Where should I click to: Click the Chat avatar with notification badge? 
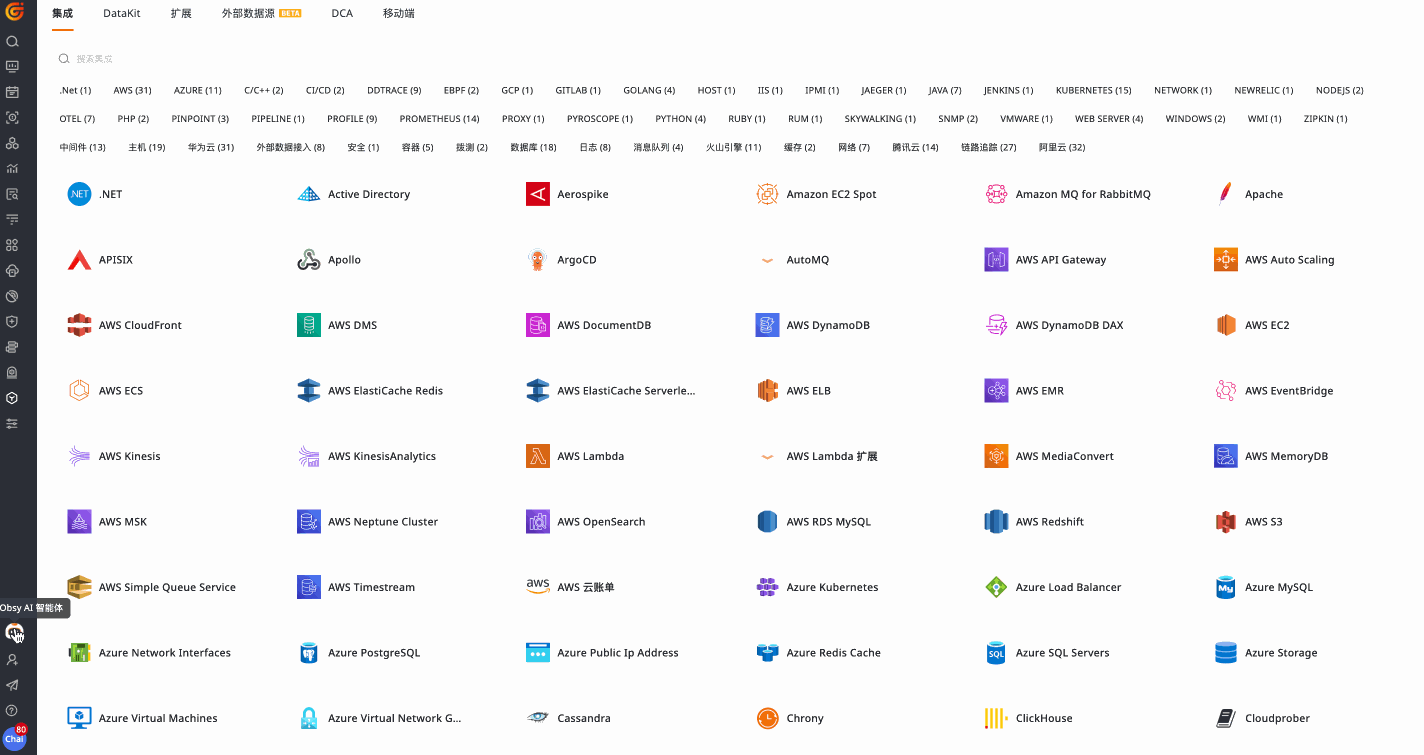tap(14, 737)
